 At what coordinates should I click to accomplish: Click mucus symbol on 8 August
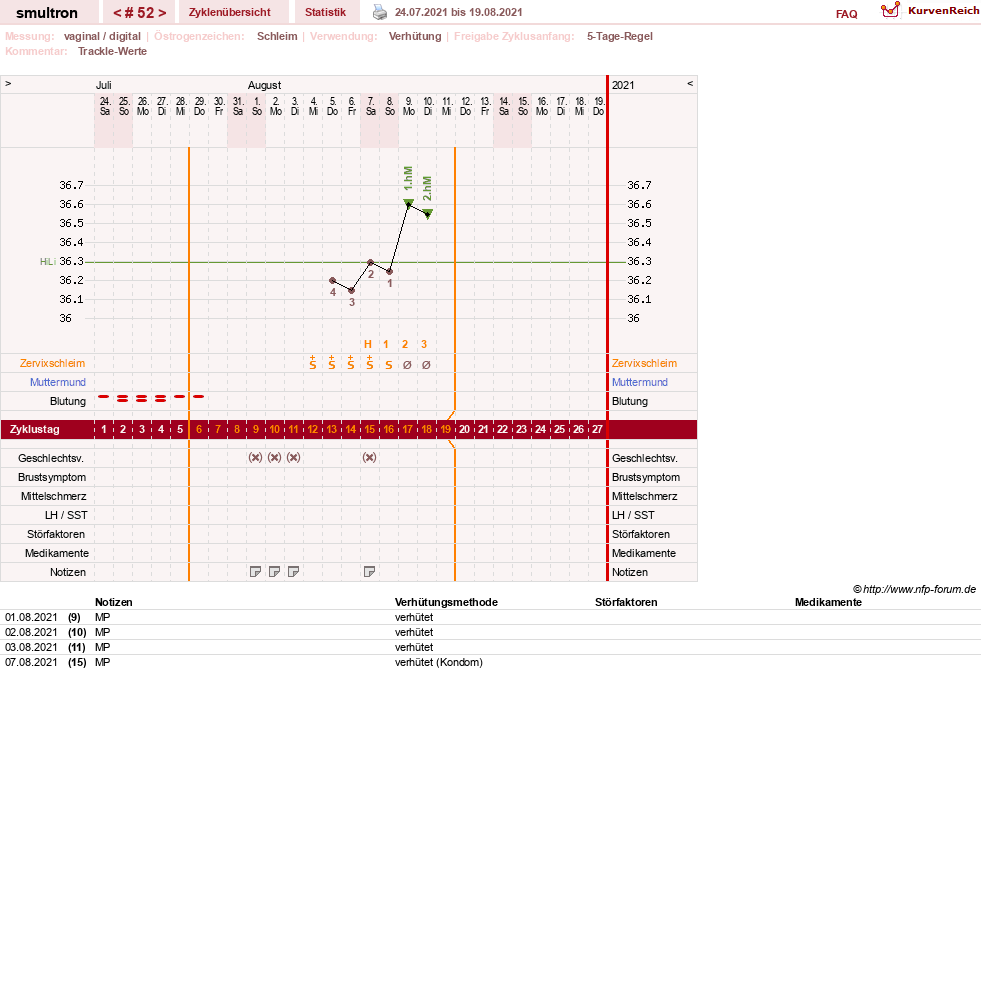pos(389,365)
